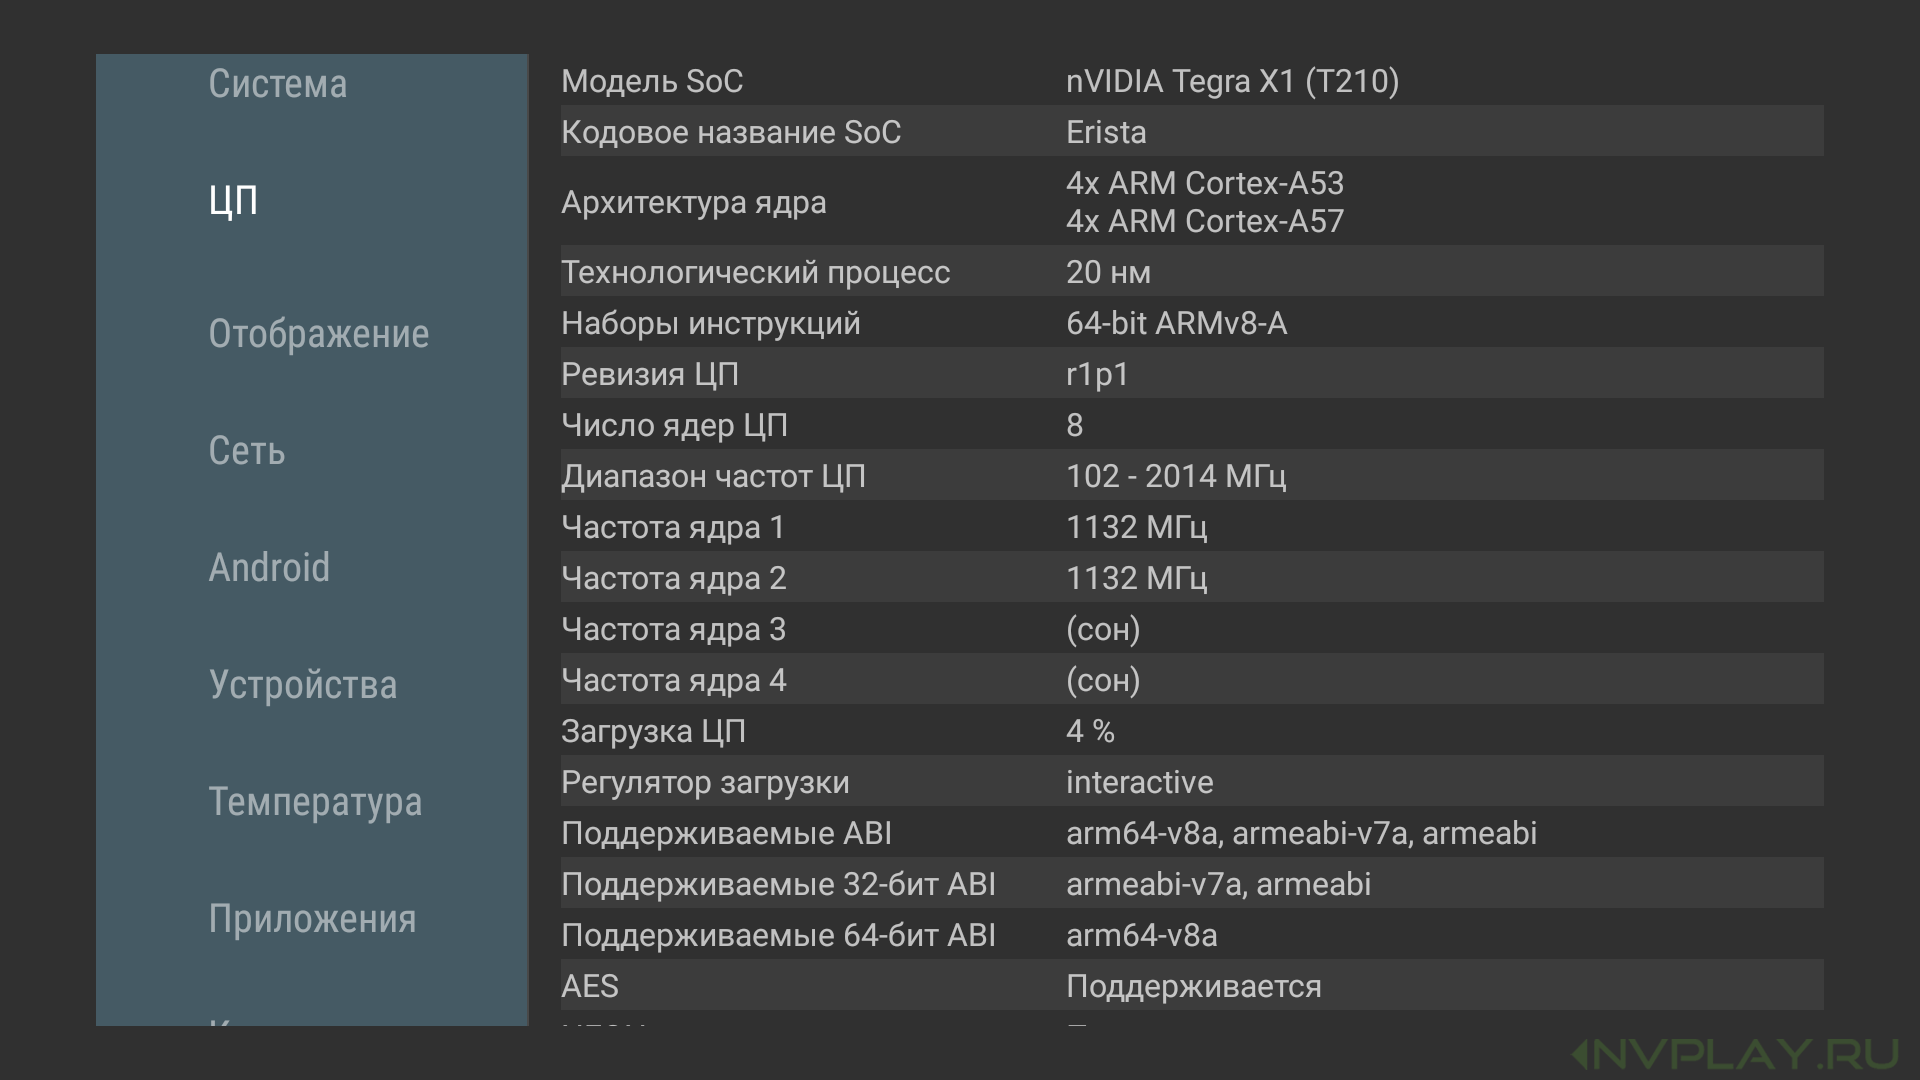Screen dimensions: 1920x1080
Task: Open the Температура section
Action: pos(315,802)
